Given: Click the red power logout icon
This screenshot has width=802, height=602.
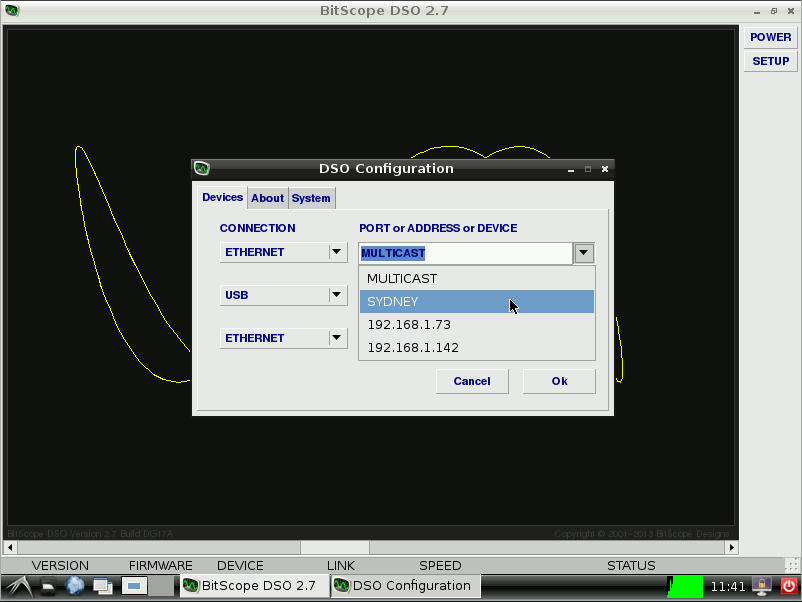Looking at the screenshot, I should click(x=789, y=586).
